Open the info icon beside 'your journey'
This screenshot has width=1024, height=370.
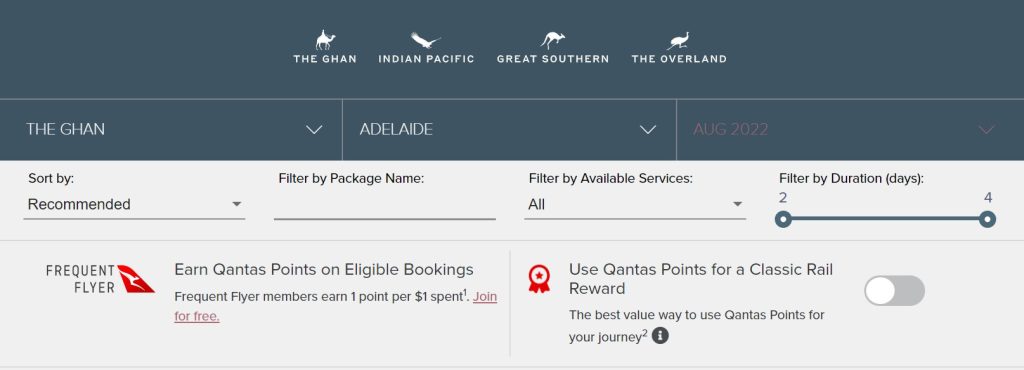(660, 336)
